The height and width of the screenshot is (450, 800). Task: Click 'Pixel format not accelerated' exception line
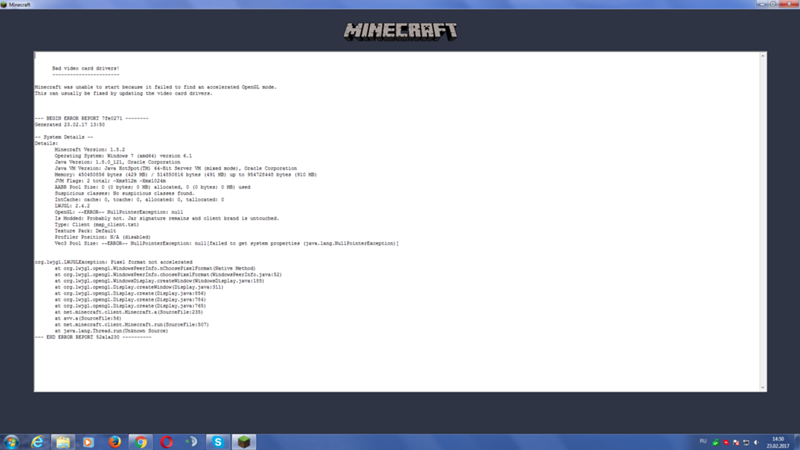coord(113,262)
